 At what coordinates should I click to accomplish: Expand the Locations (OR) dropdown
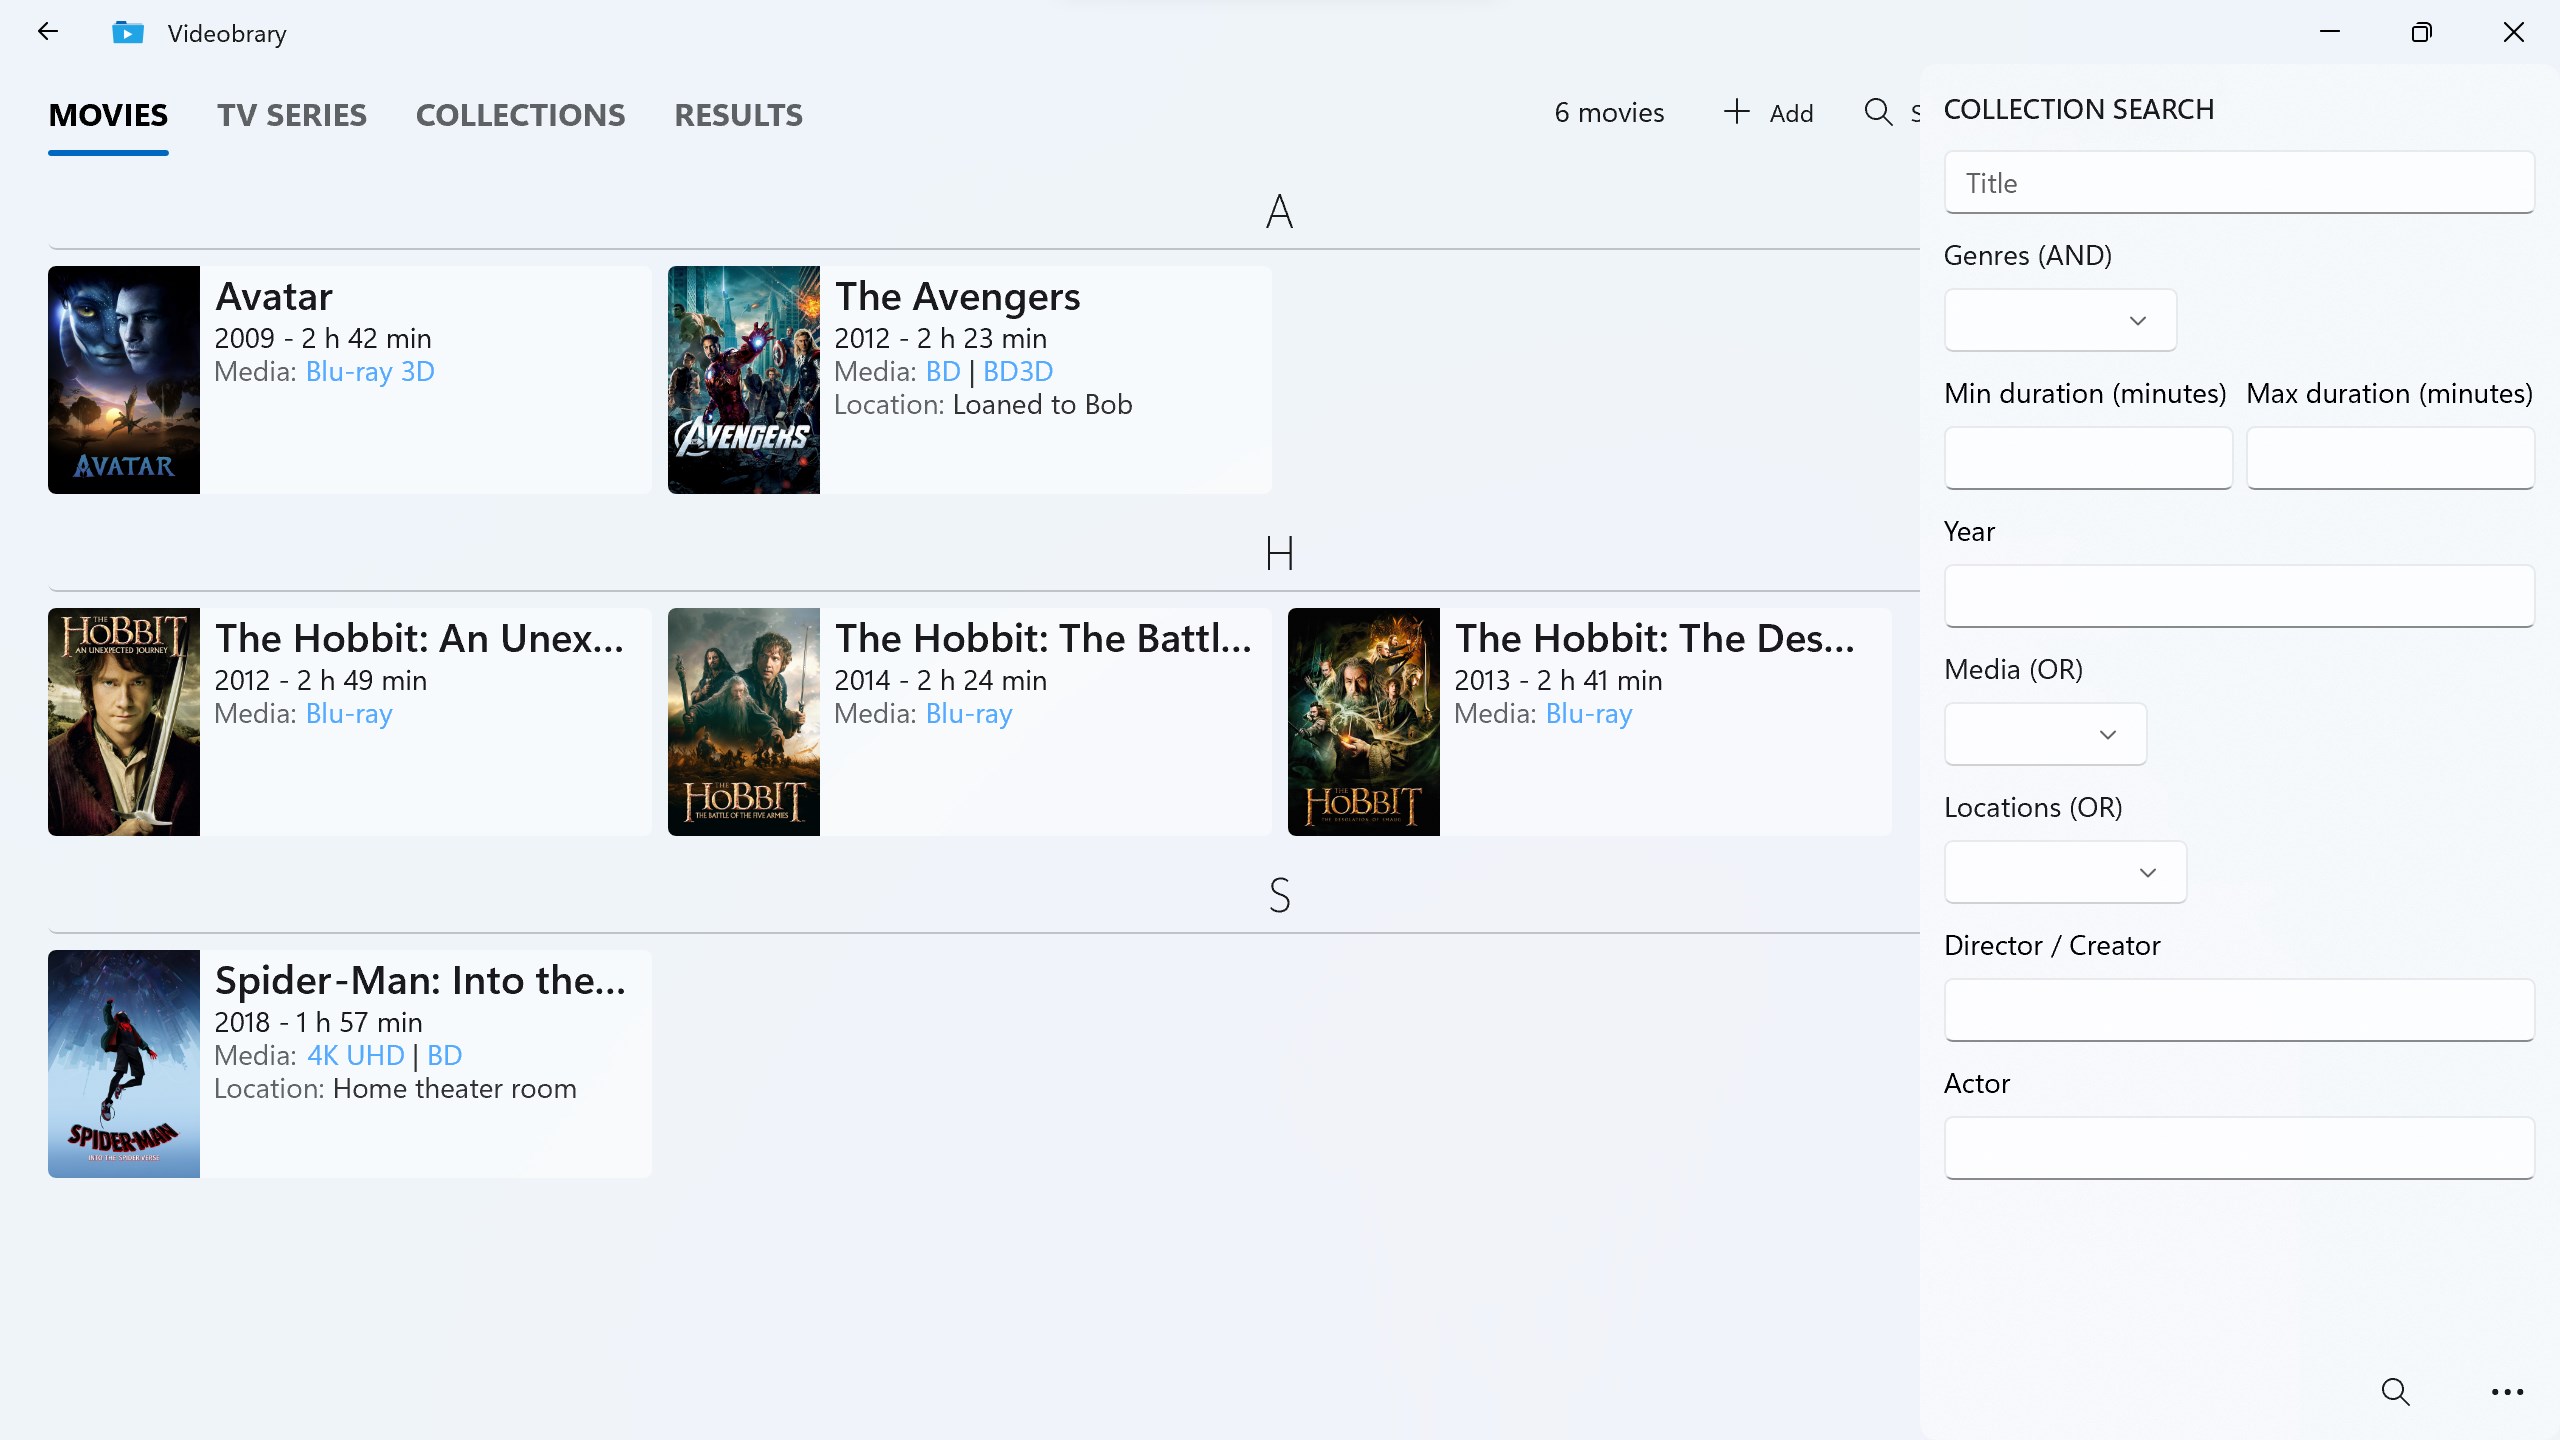coord(2065,872)
